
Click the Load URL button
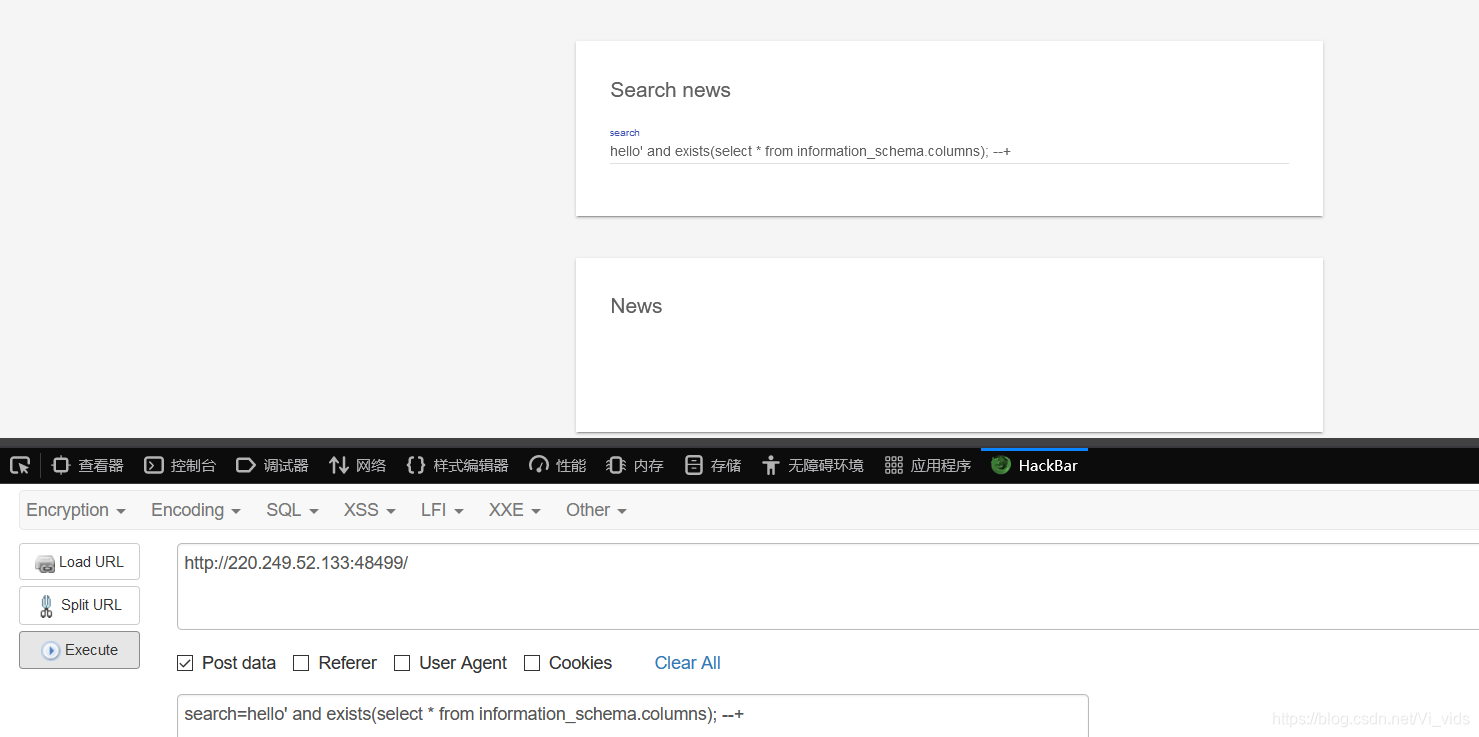79,562
